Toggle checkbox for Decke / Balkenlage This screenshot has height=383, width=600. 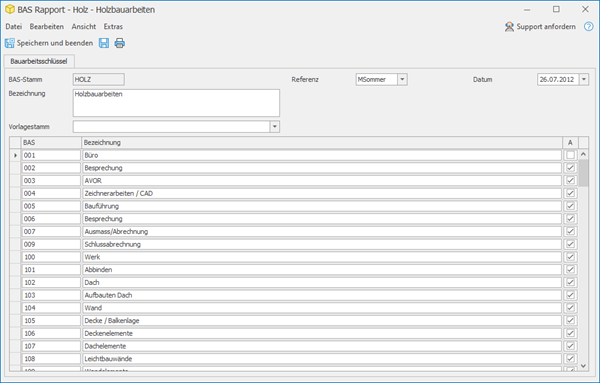click(x=571, y=321)
